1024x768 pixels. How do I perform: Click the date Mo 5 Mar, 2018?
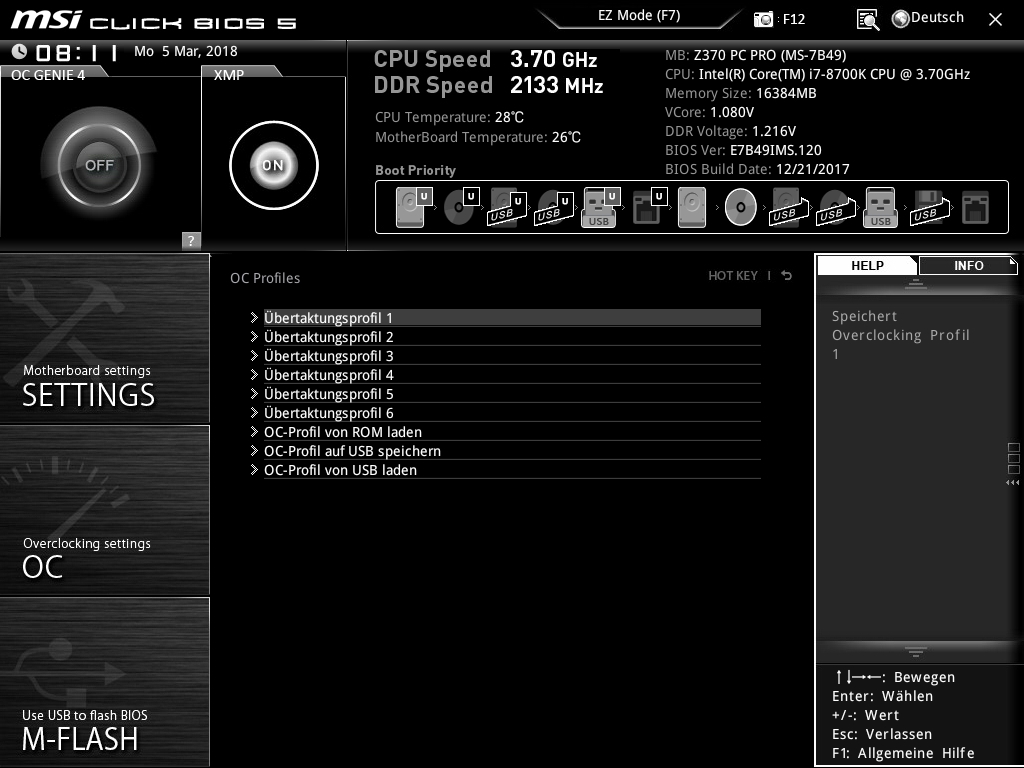tap(185, 52)
